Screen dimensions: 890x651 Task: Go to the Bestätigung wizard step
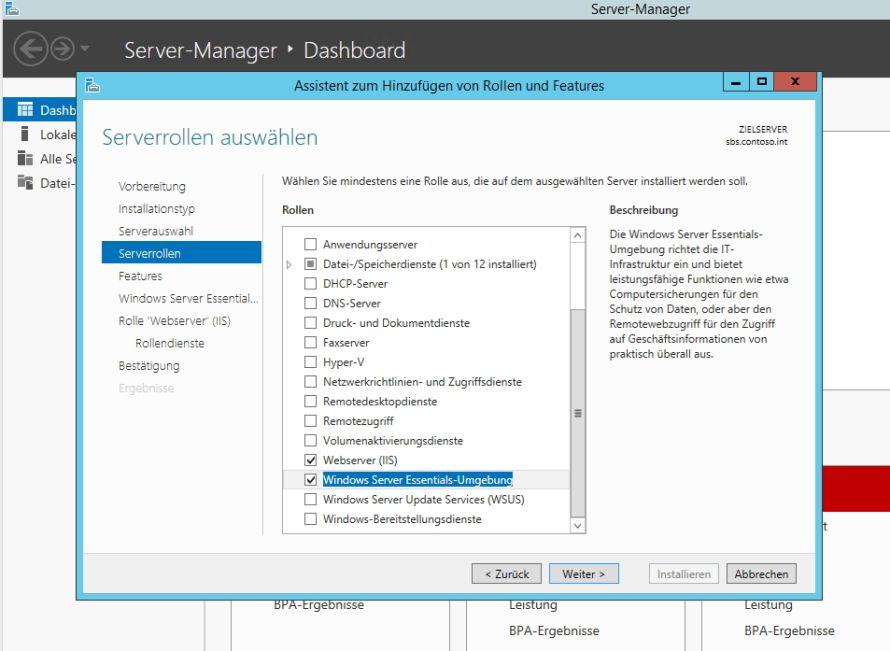tap(149, 366)
